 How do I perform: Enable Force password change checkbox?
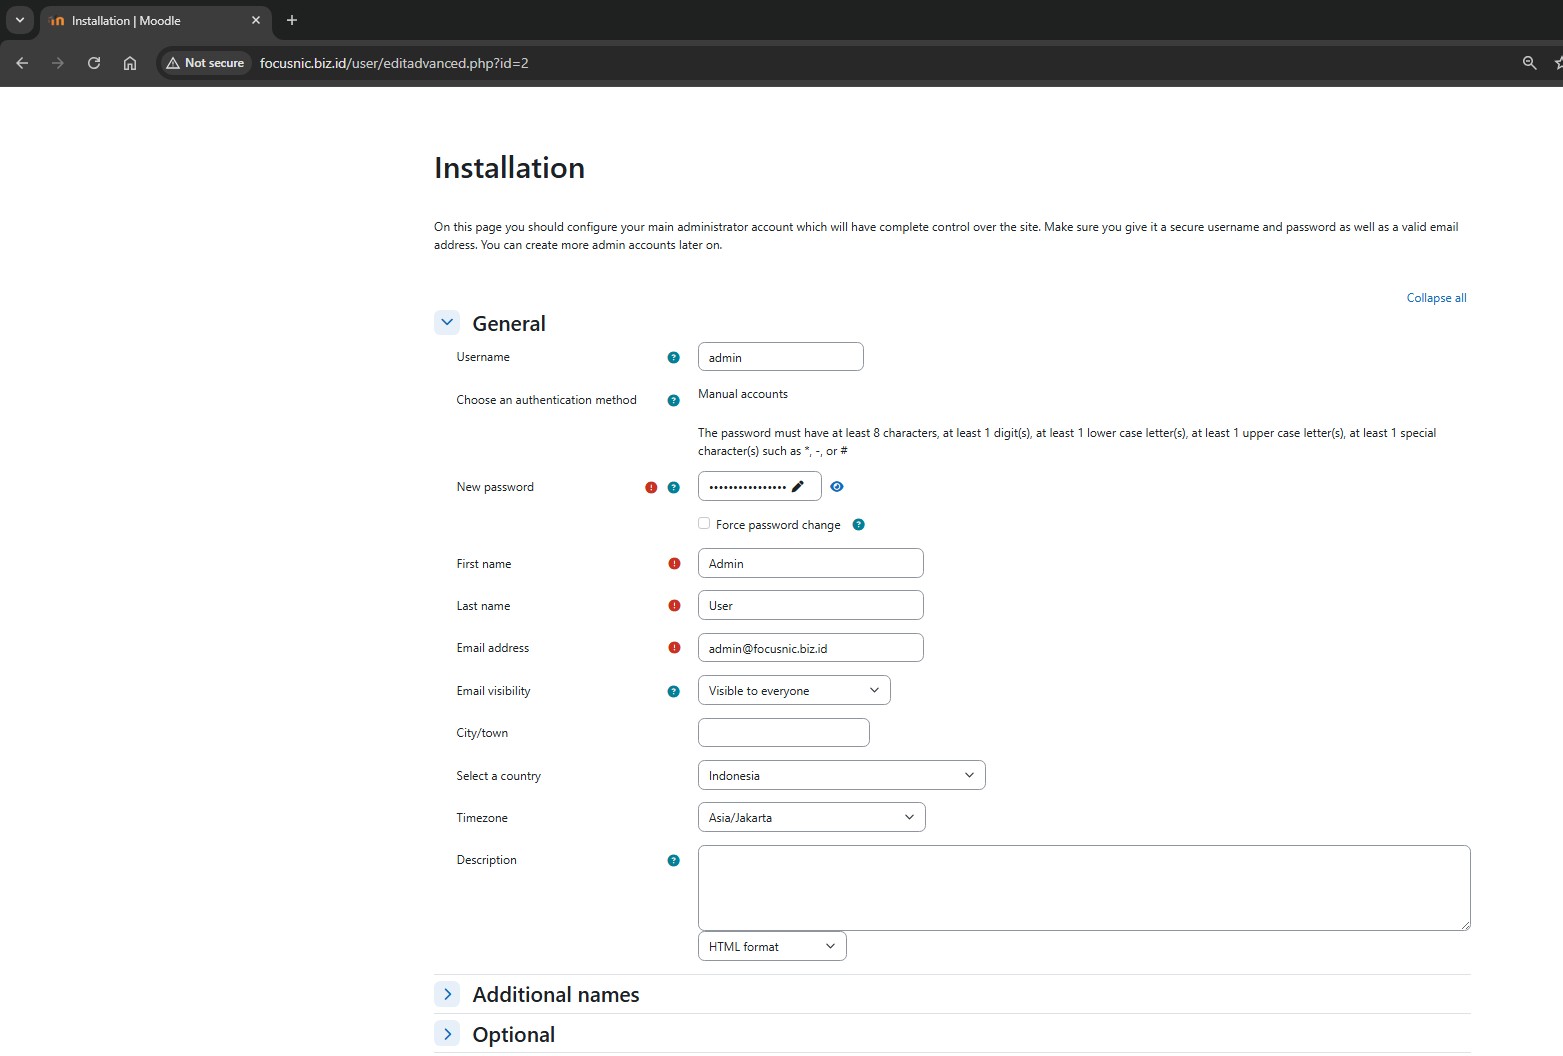click(704, 524)
